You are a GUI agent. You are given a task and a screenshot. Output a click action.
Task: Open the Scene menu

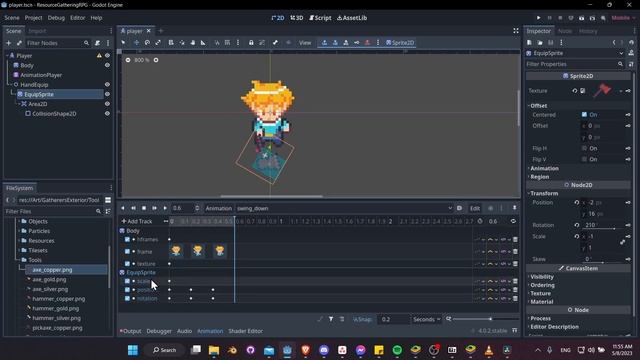[x=11, y=18]
